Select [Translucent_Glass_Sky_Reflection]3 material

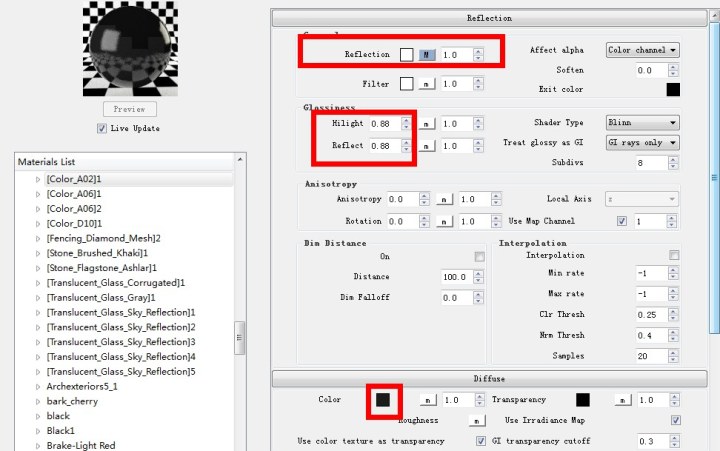point(121,342)
